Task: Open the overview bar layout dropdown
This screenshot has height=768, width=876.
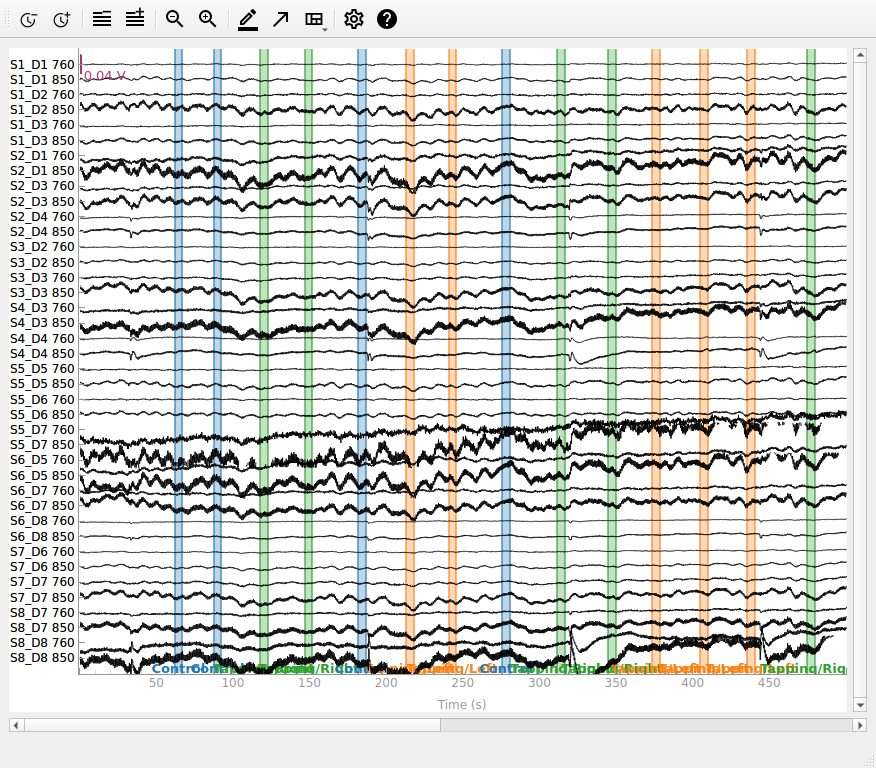Action: tap(315, 20)
